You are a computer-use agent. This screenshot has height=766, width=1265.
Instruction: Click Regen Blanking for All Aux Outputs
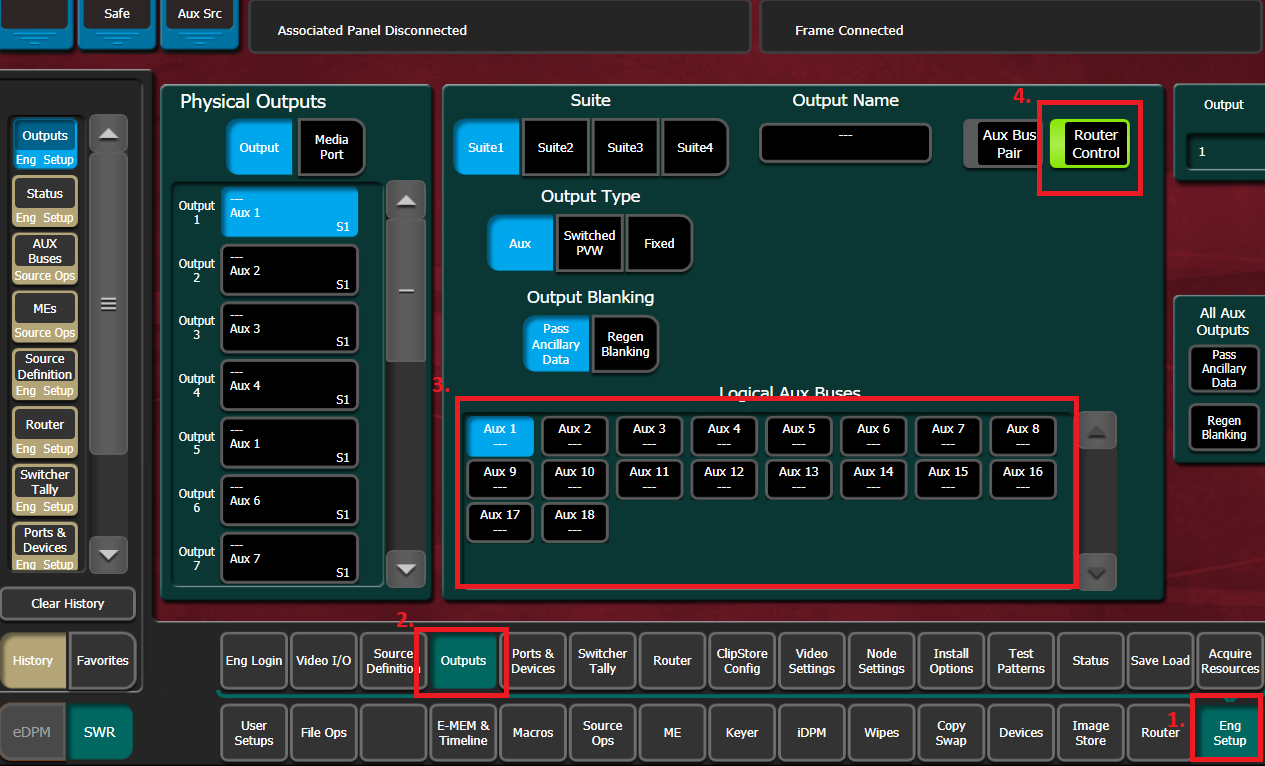click(x=1224, y=428)
